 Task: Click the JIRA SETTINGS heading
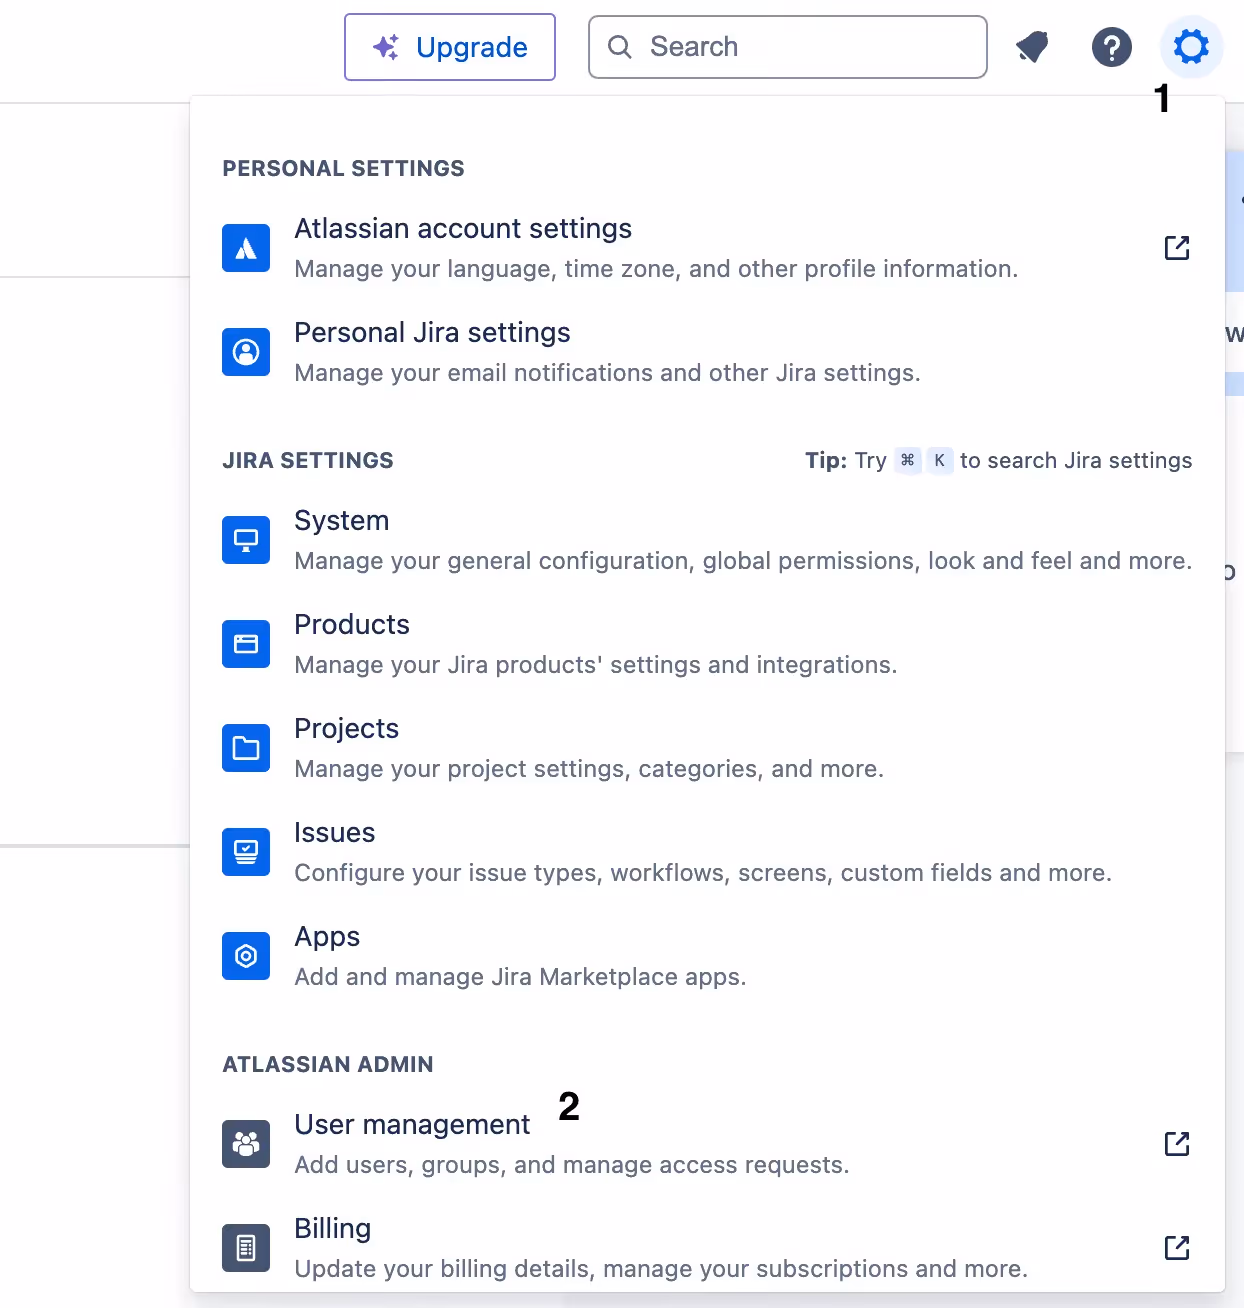[x=308, y=460]
